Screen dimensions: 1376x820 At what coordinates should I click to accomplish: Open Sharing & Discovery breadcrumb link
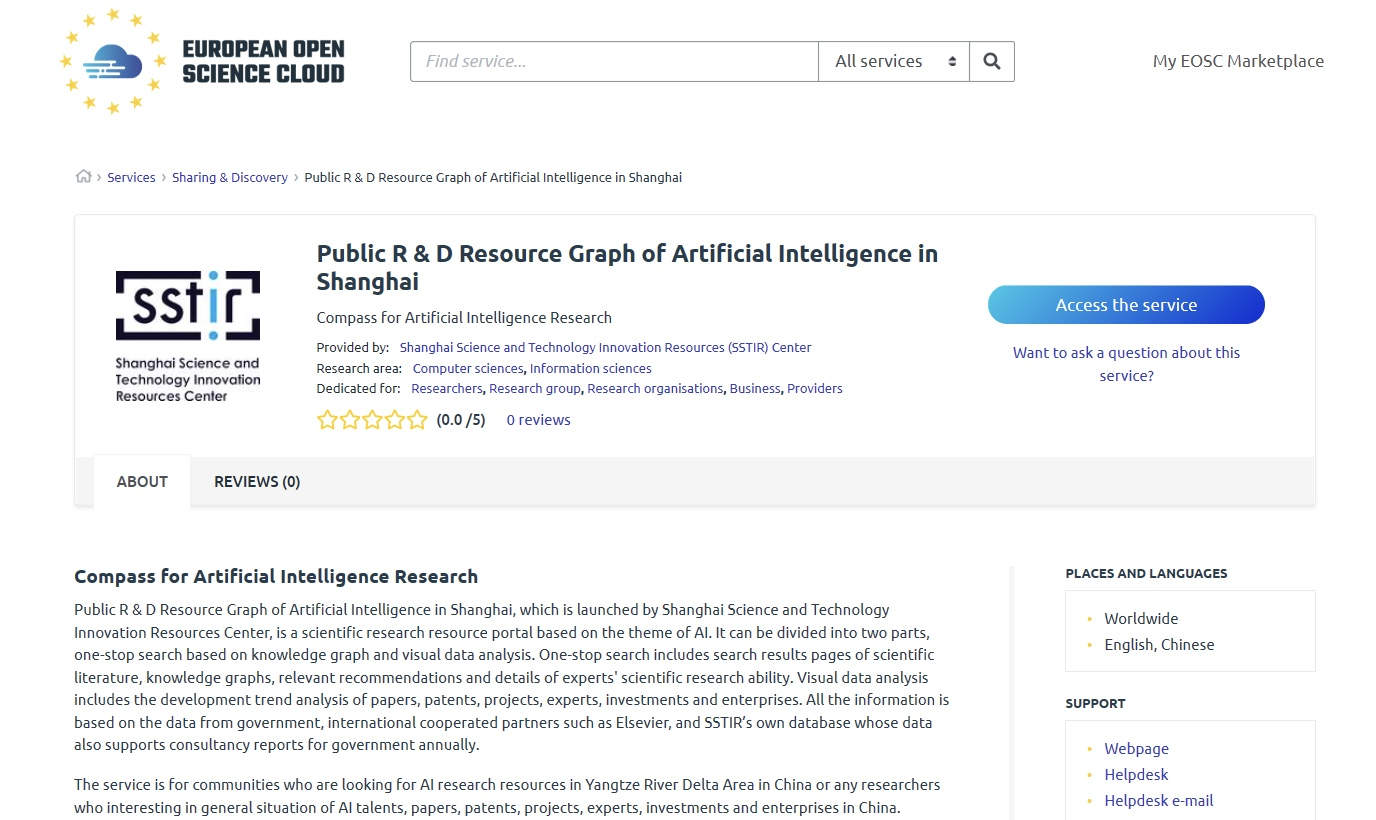click(x=230, y=177)
